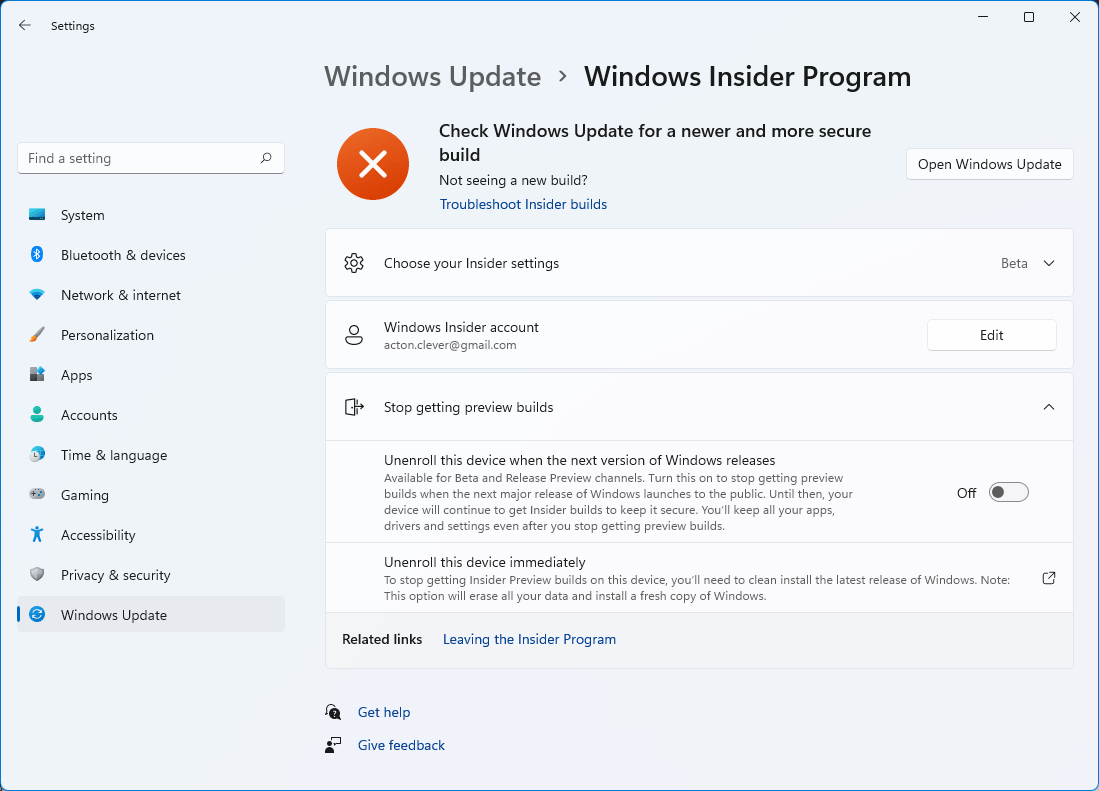Image resolution: width=1099 pixels, height=791 pixels.
Task: Expand the Choose your Insider settings chevron
Action: [x=1049, y=263]
